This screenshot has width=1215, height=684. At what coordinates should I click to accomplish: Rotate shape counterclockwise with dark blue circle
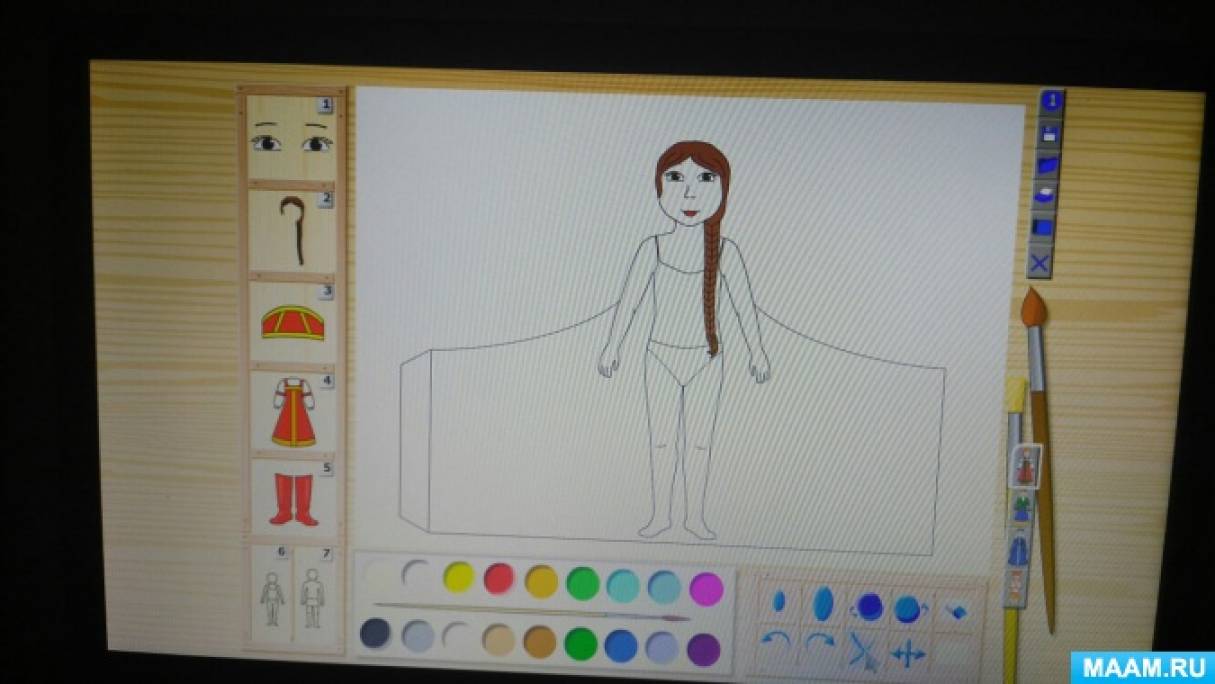click(x=868, y=606)
